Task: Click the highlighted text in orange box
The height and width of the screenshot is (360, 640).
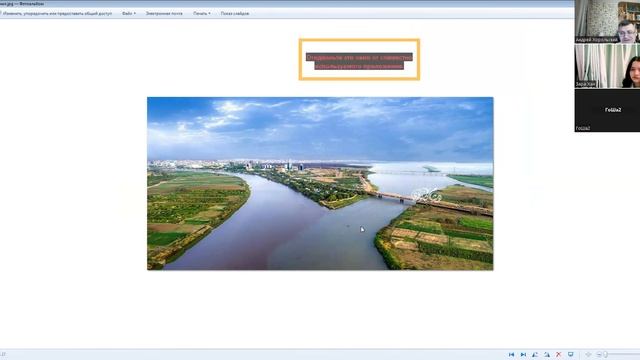Action: 359,61
